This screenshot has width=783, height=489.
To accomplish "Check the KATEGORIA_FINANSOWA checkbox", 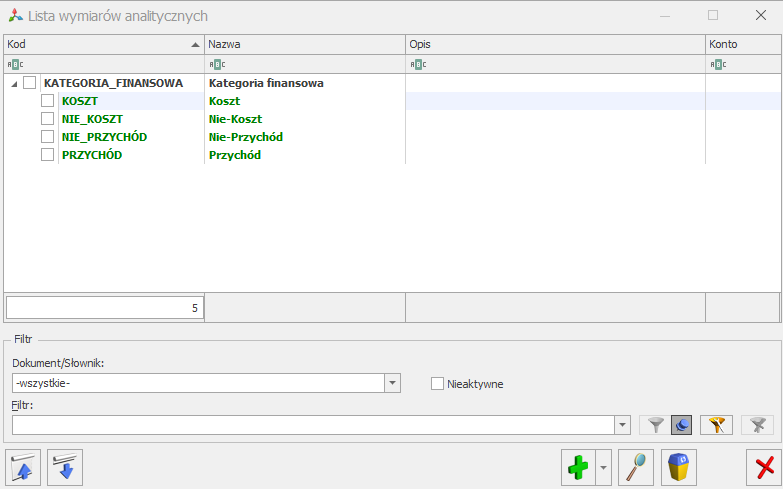I will point(30,82).
